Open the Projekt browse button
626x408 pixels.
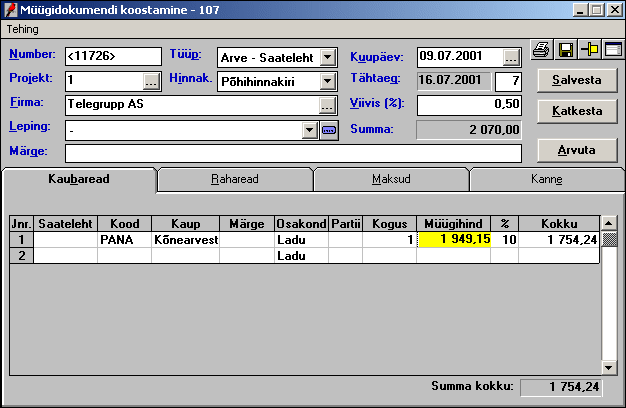151,81
